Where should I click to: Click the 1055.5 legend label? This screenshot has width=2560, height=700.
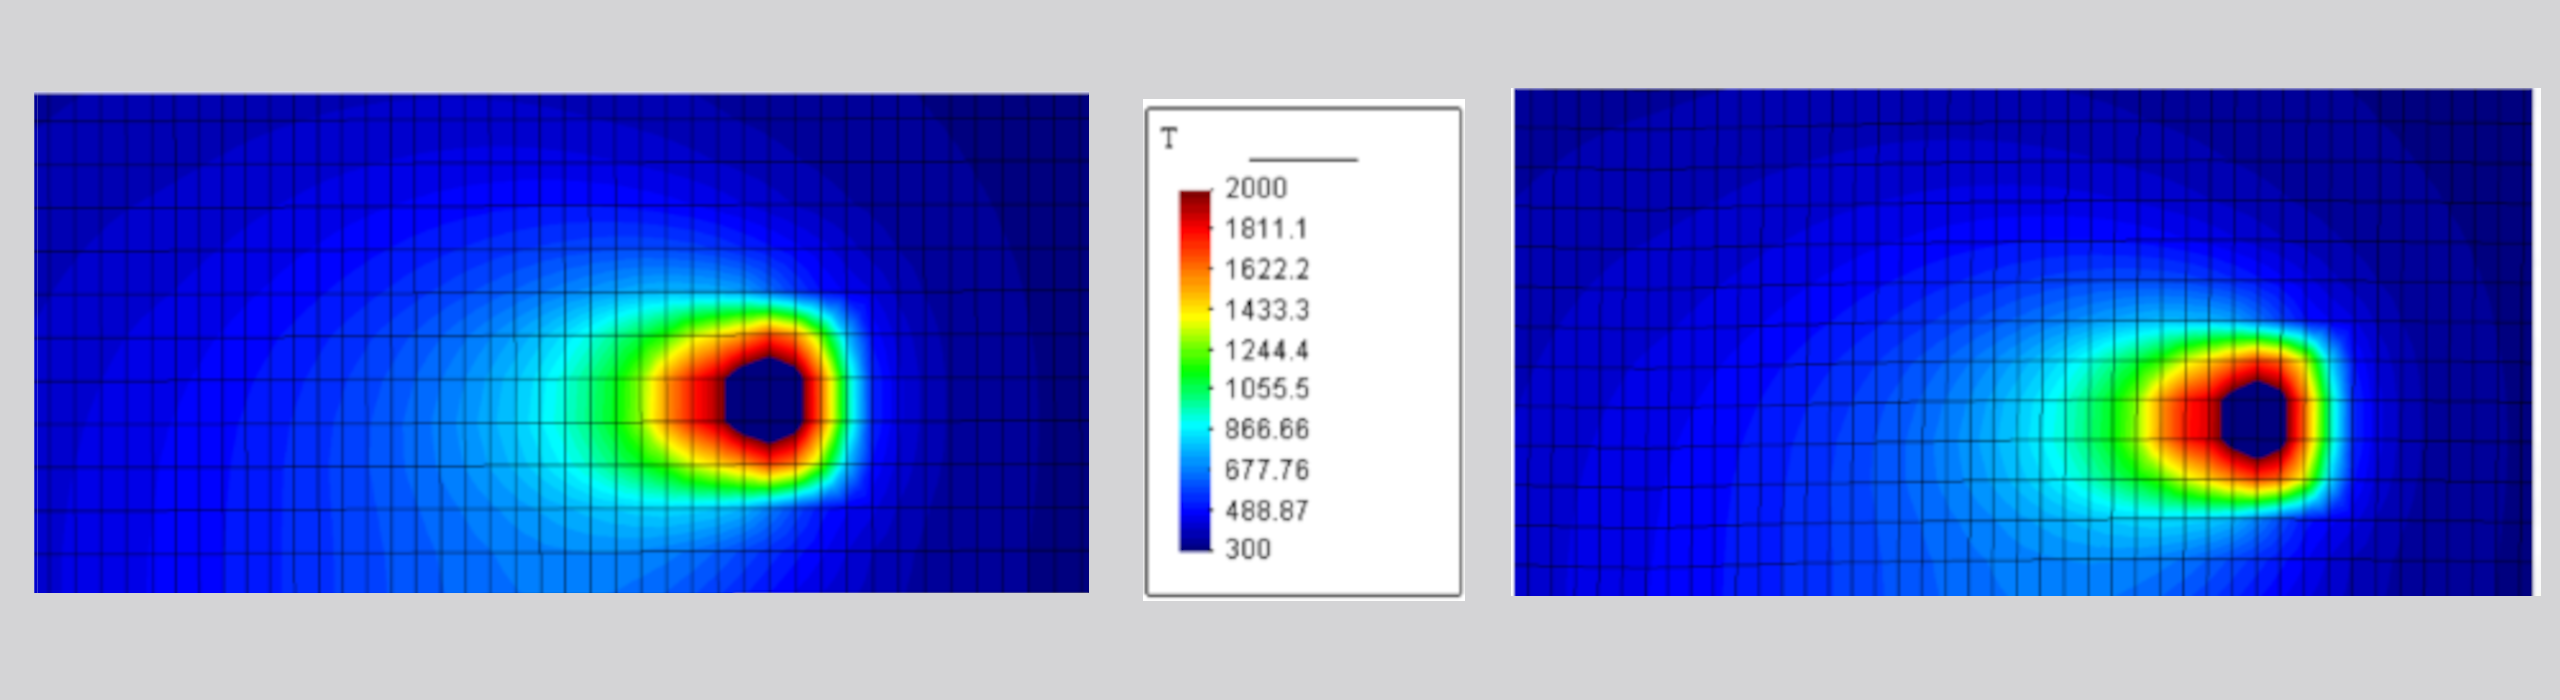[x=1266, y=389]
